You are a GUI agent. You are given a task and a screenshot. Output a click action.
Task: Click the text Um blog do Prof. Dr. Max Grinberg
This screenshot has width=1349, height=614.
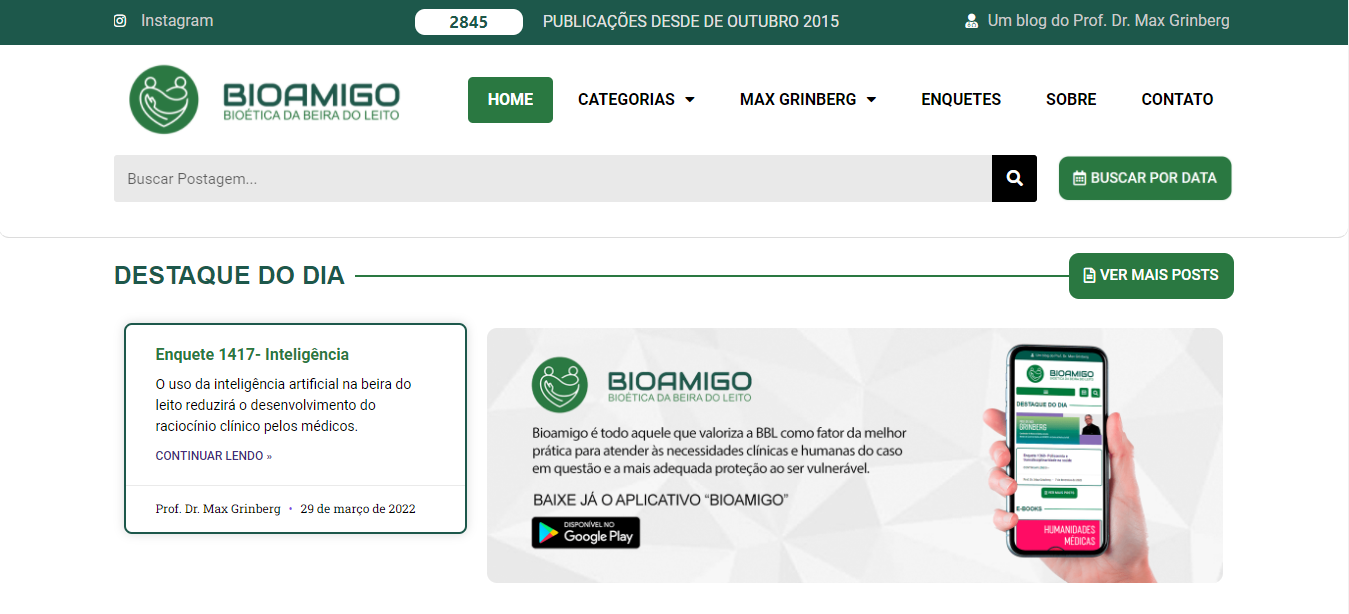pyautogui.click(x=1109, y=21)
